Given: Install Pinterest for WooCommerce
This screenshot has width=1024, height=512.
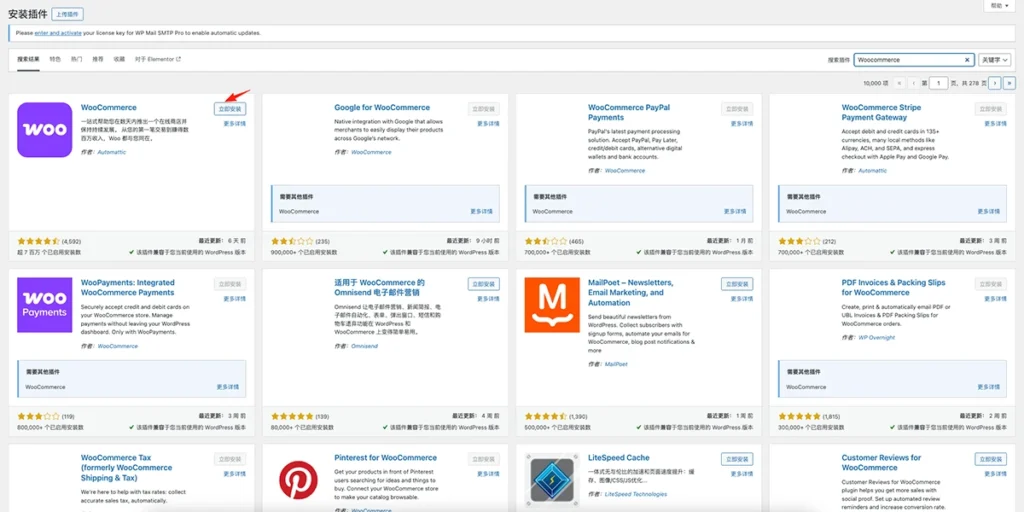Looking at the screenshot, I should click(483, 459).
